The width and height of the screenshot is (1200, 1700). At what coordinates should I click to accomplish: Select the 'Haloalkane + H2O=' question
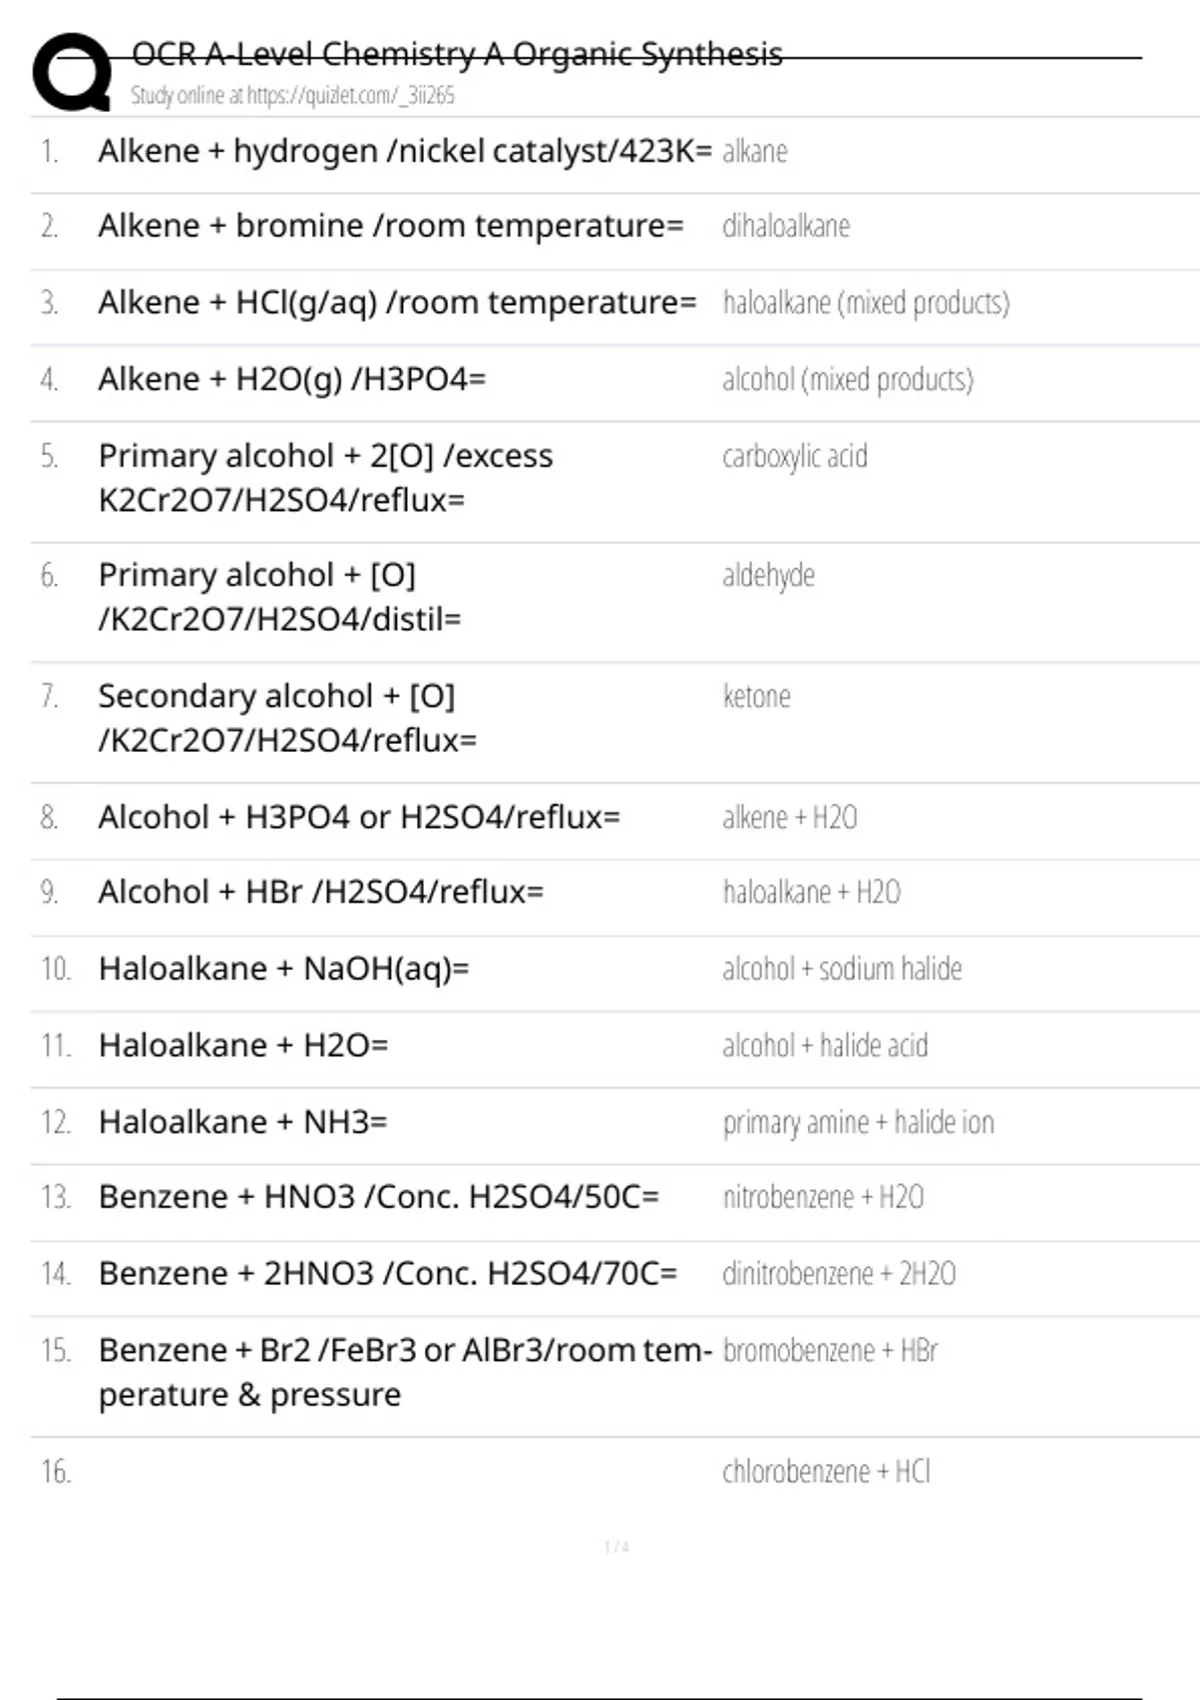pos(243,1045)
